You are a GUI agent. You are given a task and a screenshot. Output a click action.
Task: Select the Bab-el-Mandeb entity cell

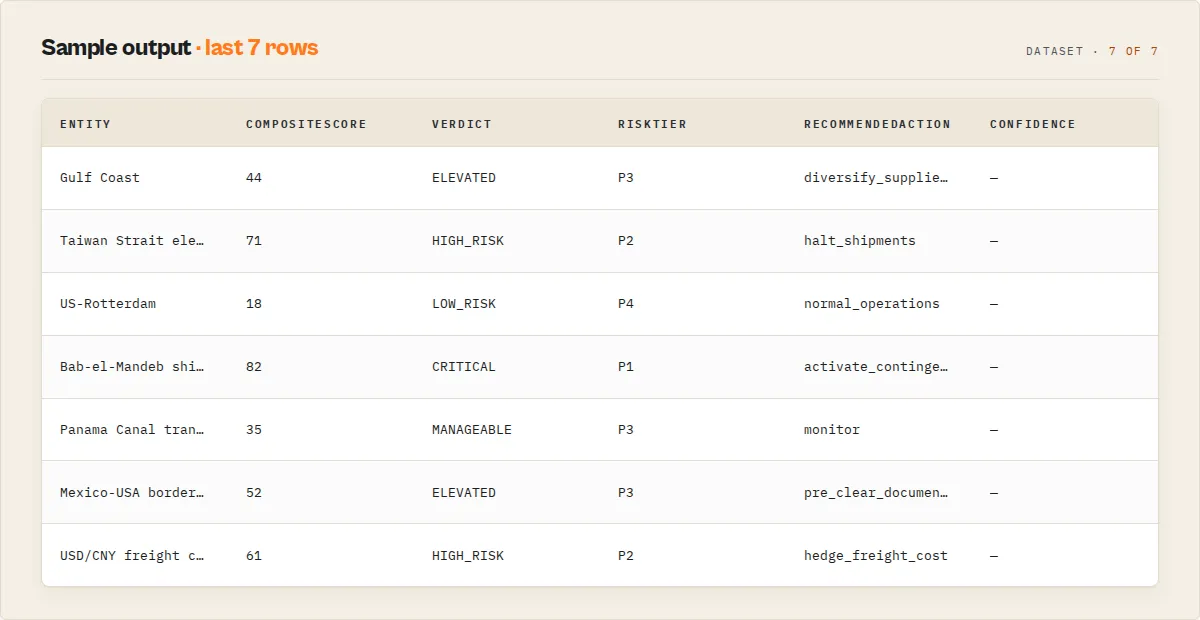(x=132, y=367)
